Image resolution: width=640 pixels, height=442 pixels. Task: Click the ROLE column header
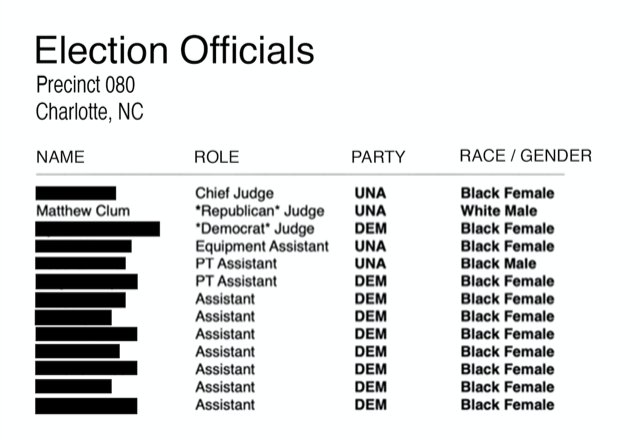(216, 157)
